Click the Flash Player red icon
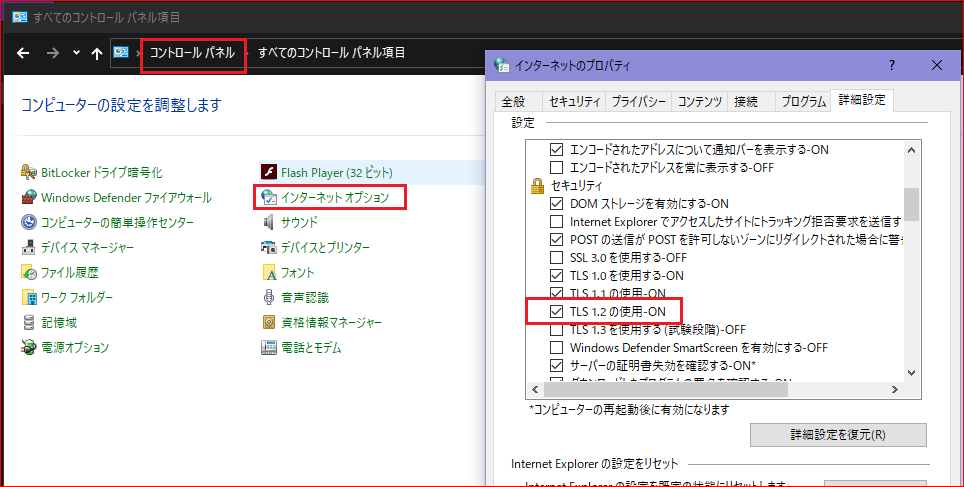This screenshot has height=487, width=964. click(269, 172)
